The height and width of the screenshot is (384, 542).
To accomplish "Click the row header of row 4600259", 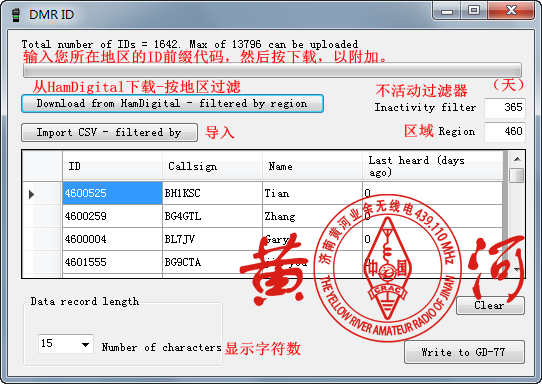I will pos(42,216).
